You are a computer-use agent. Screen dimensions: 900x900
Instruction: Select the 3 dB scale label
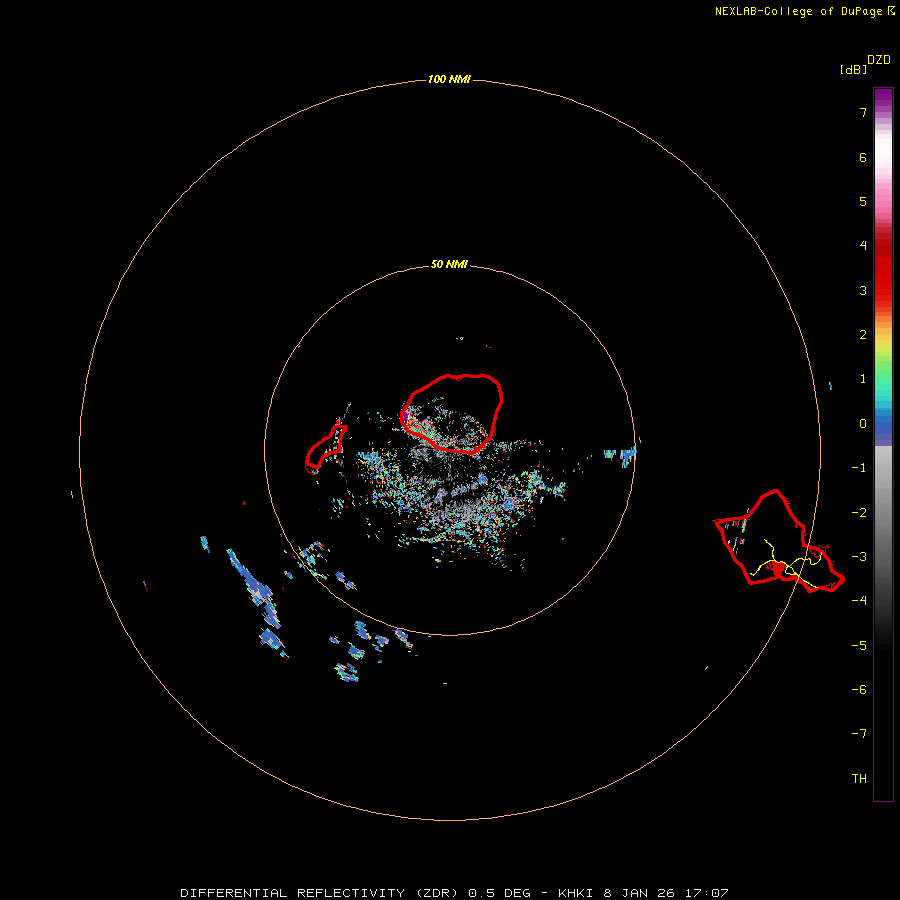863,290
